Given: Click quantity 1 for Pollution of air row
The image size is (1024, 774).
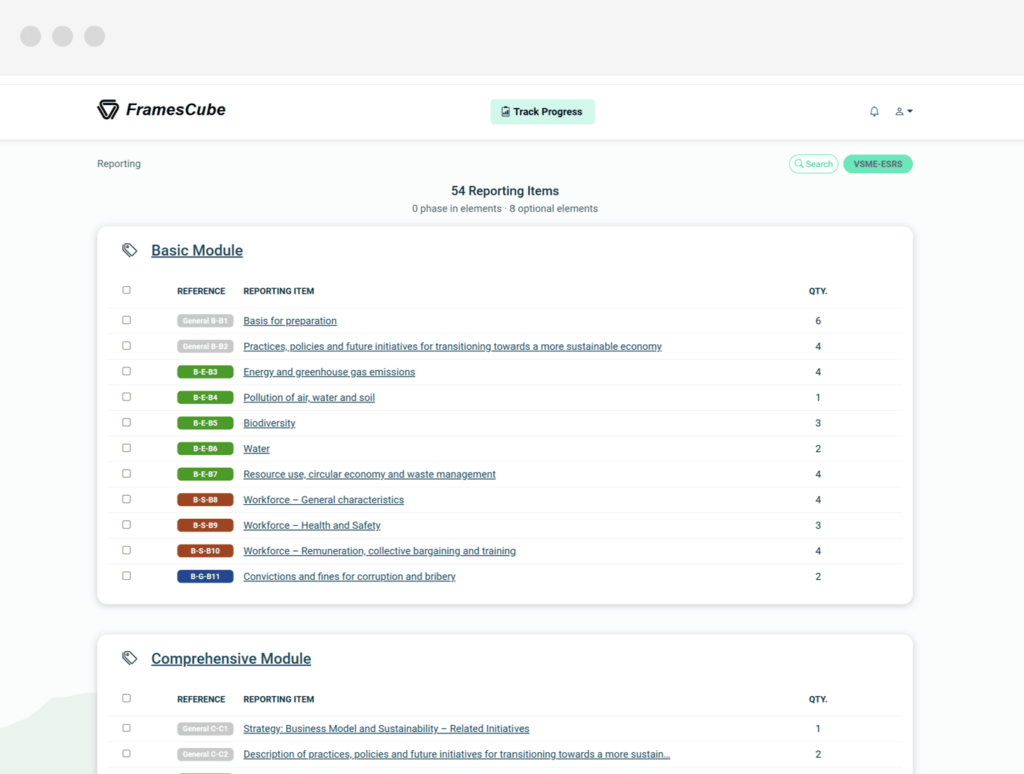Looking at the screenshot, I should click(818, 397).
